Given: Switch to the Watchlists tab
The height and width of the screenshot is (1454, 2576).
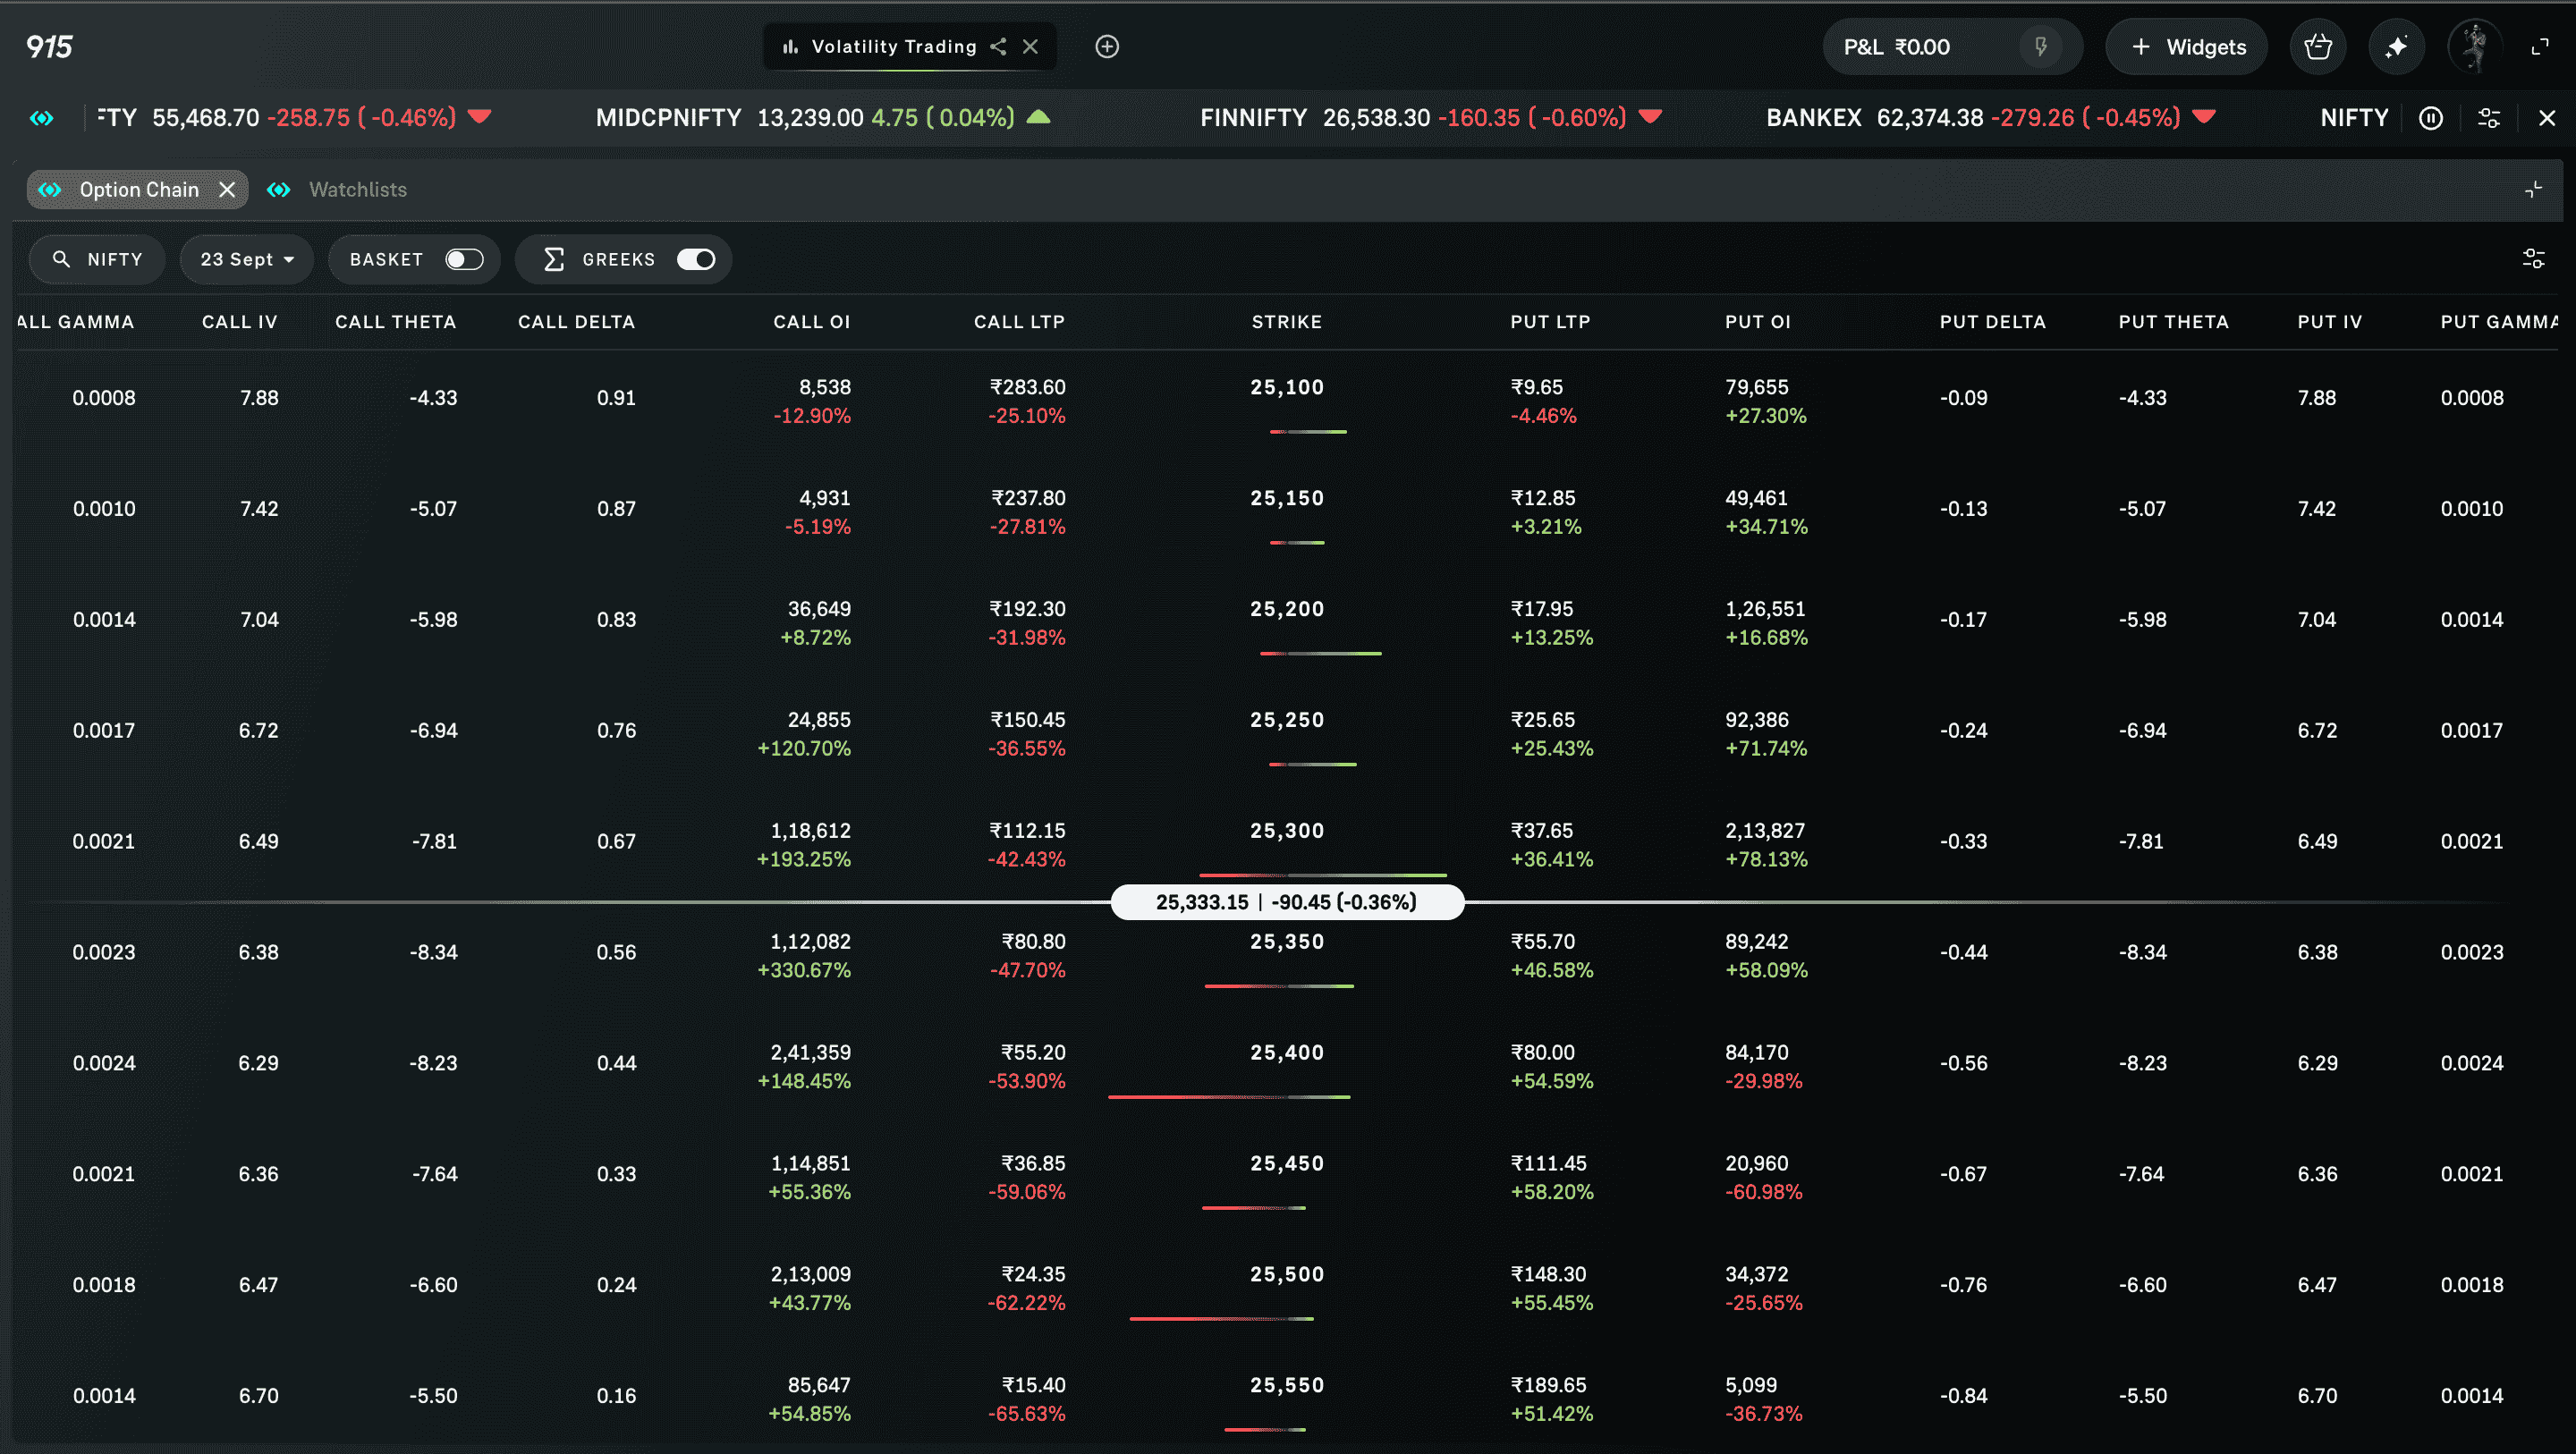Looking at the screenshot, I should point(357,189).
